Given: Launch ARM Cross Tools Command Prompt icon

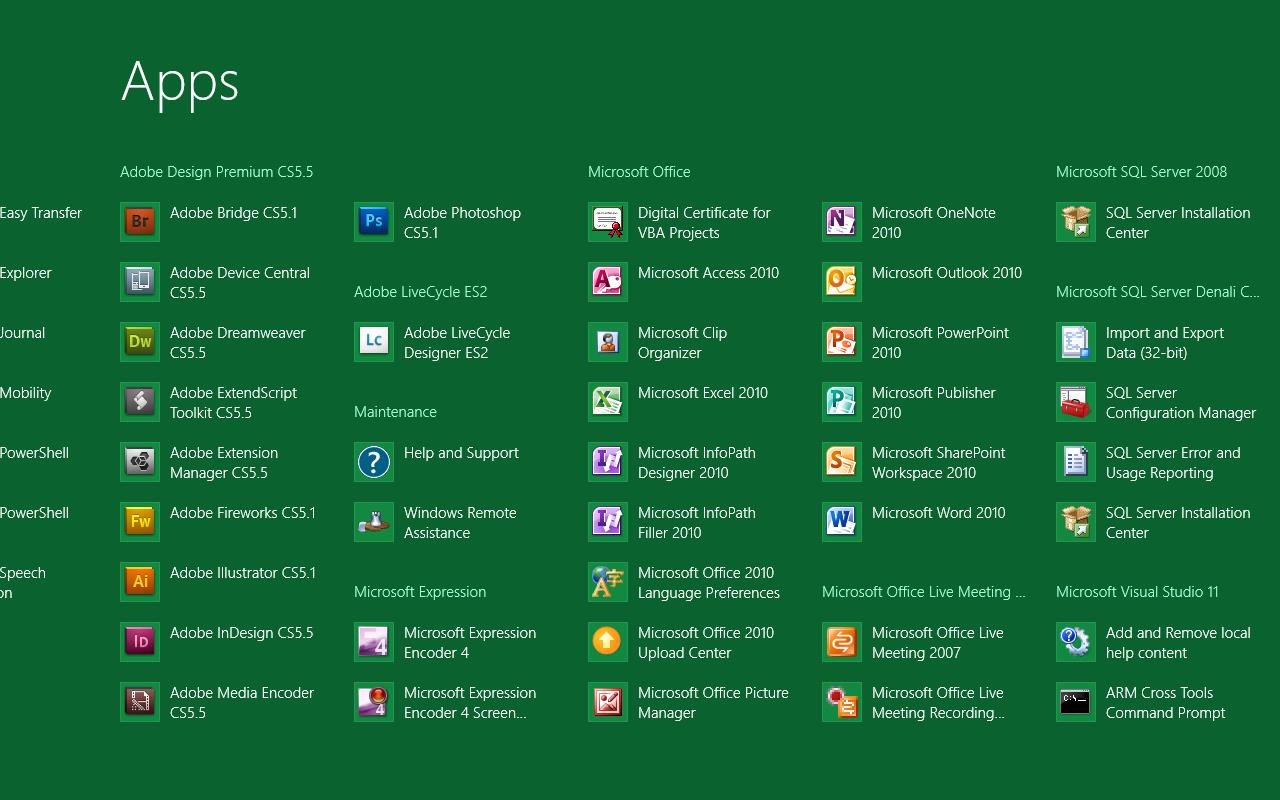Looking at the screenshot, I should [1076, 702].
